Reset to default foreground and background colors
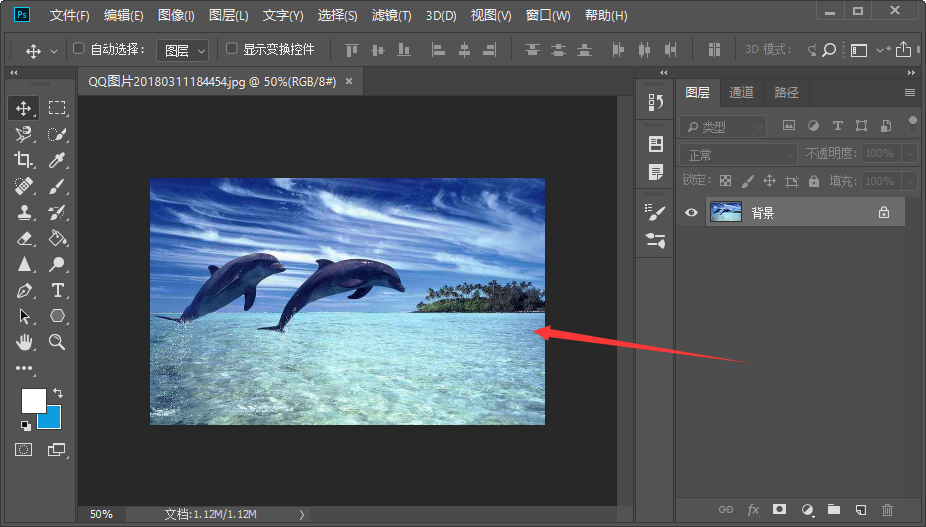The height and width of the screenshot is (527, 926). tap(25, 425)
